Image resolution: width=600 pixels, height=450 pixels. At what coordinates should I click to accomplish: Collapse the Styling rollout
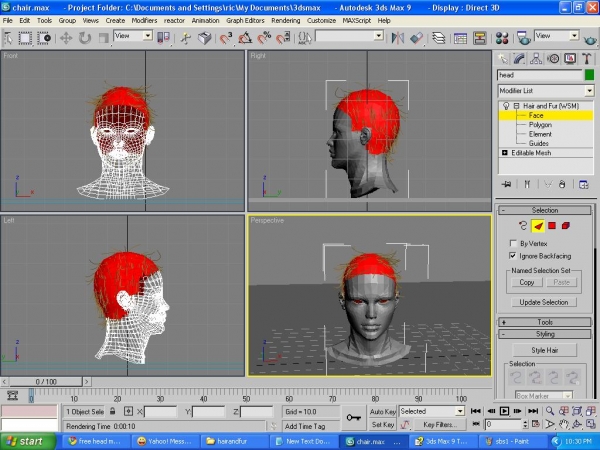pos(545,334)
